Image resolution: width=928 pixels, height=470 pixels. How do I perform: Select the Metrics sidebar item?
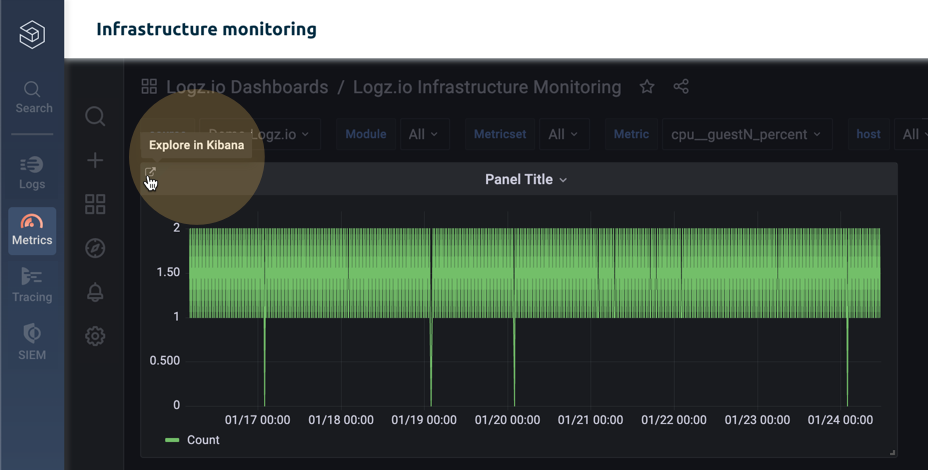[32, 229]
